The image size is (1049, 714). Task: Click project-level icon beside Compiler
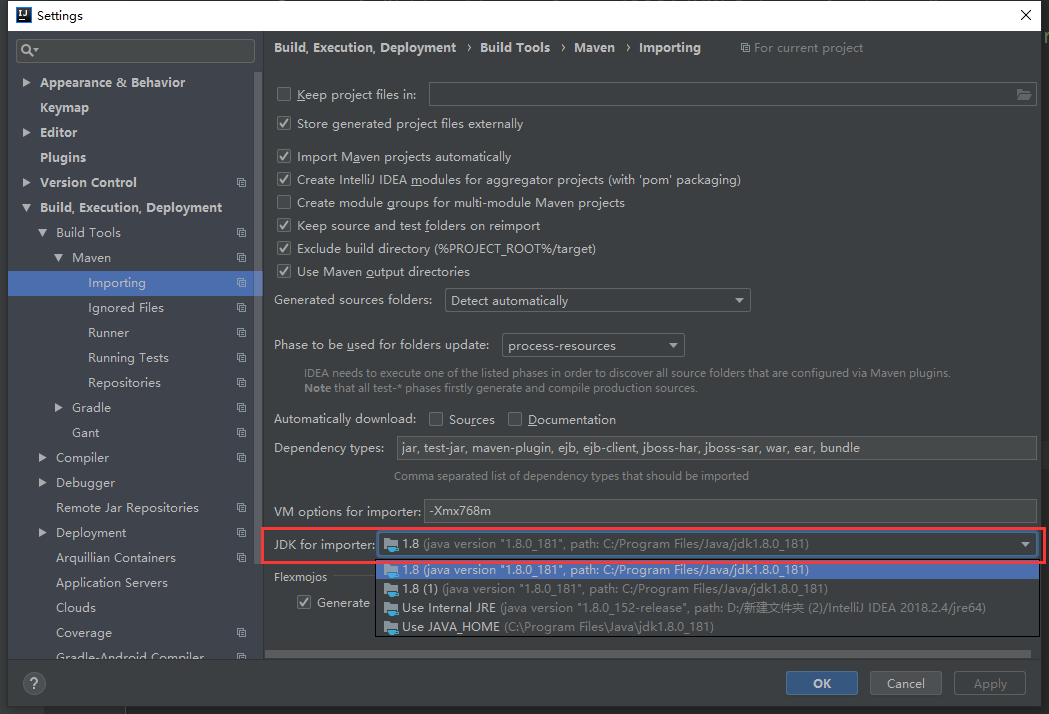tap(242, 458)
